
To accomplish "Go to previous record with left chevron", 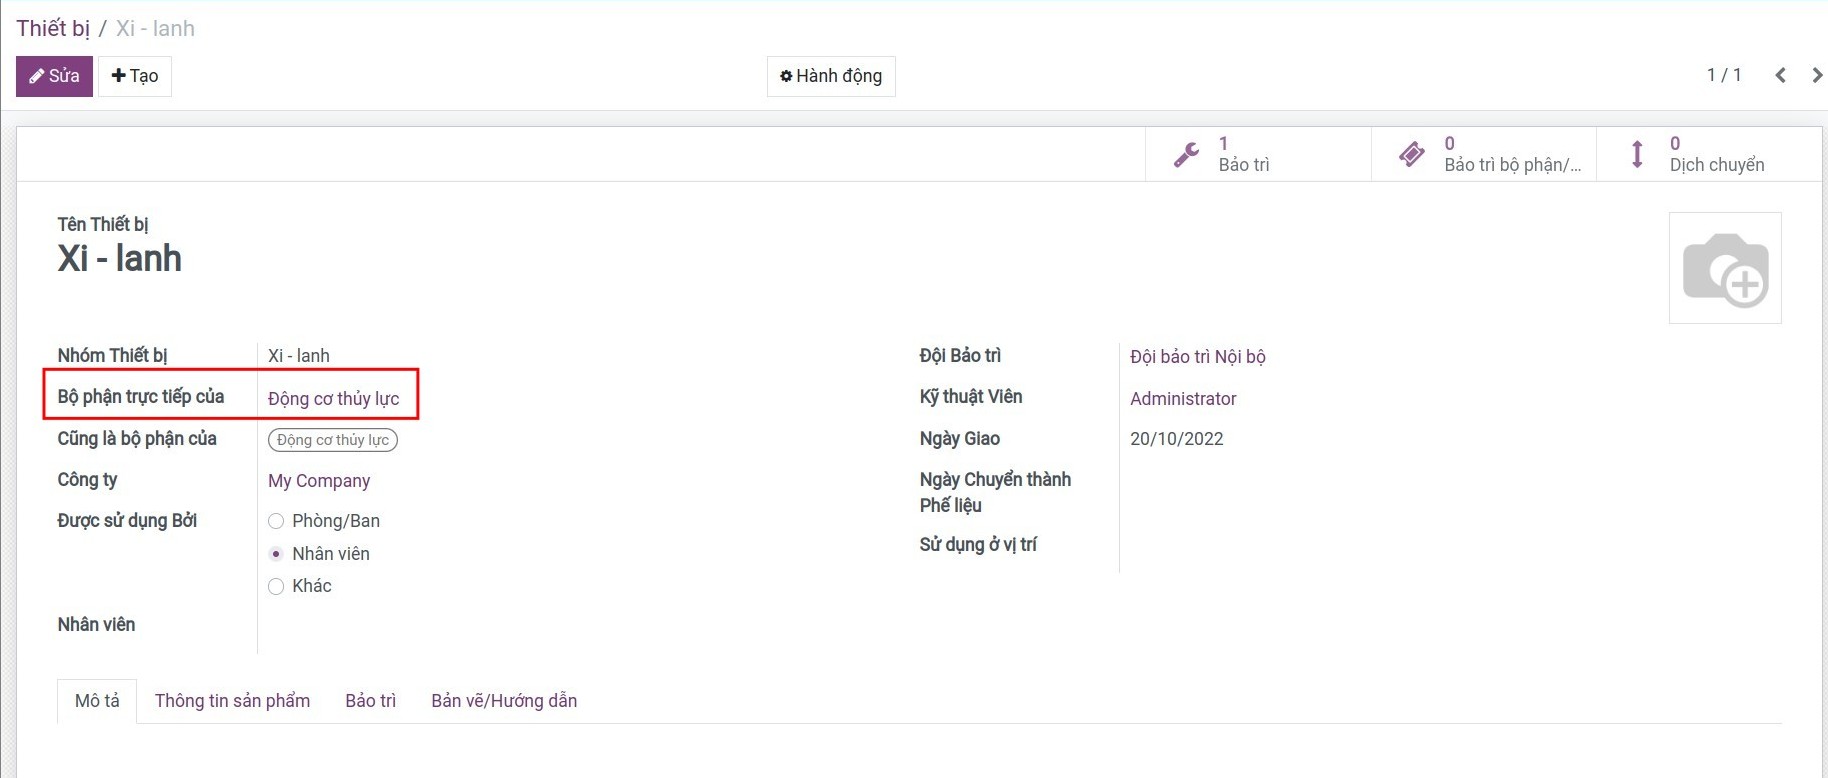I will pyautogui.click(x=1780, y=76).
